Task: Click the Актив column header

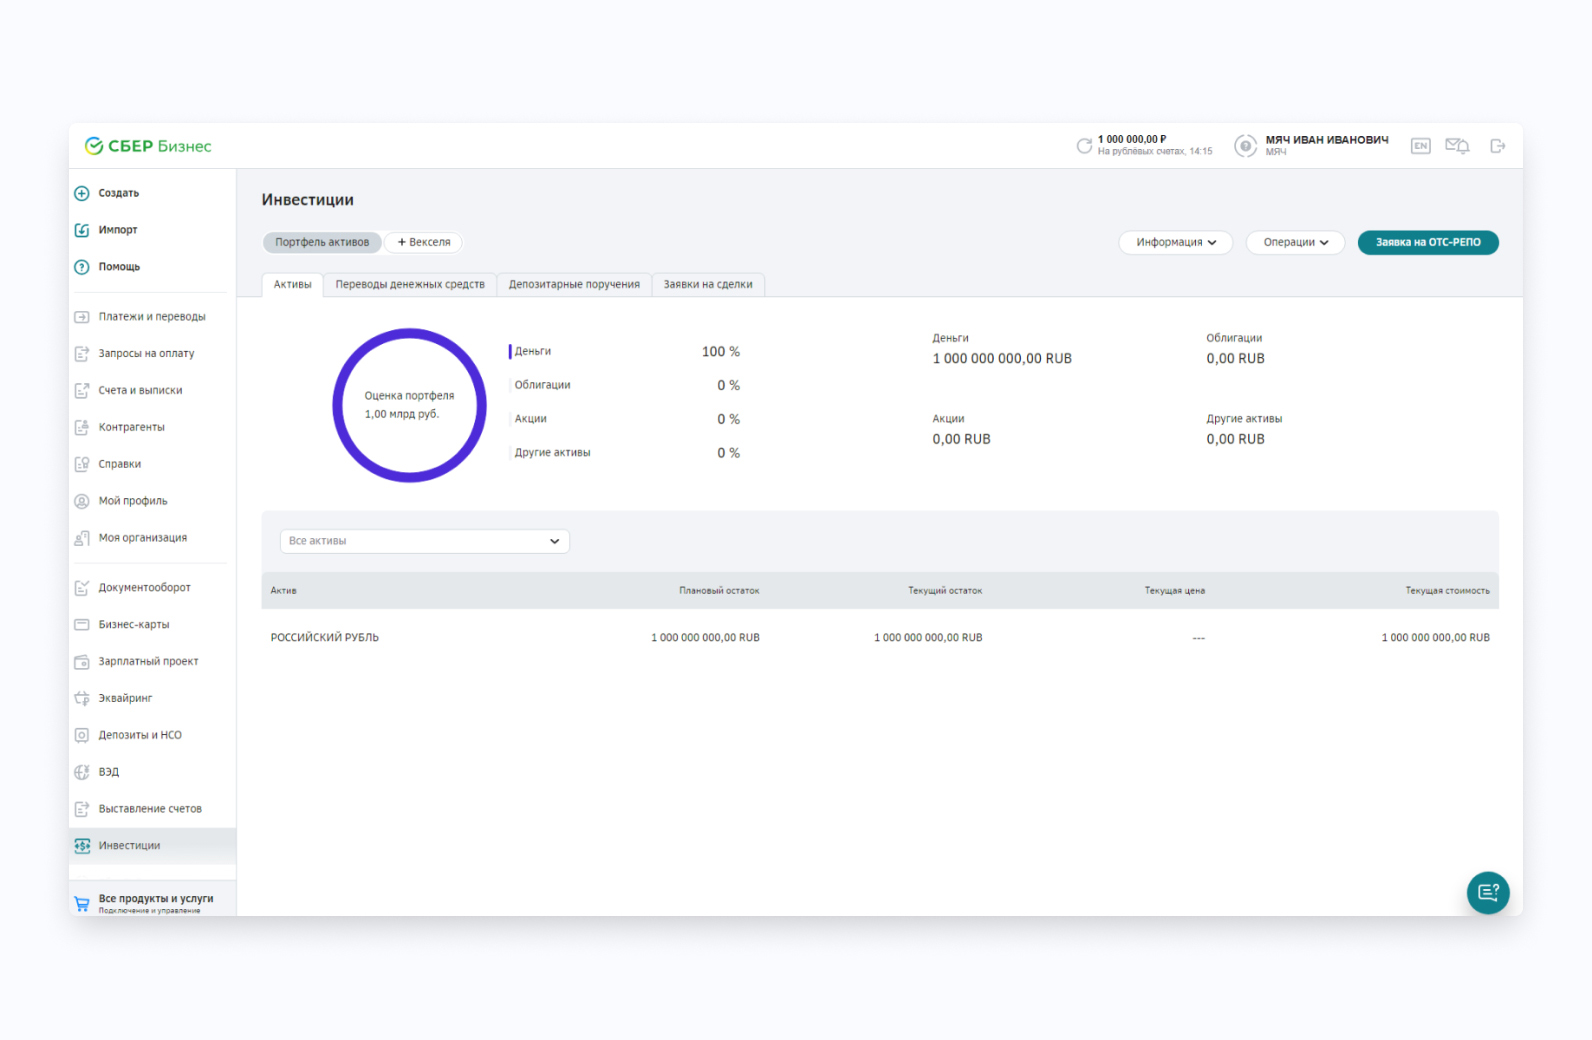Action: point(284,591)
